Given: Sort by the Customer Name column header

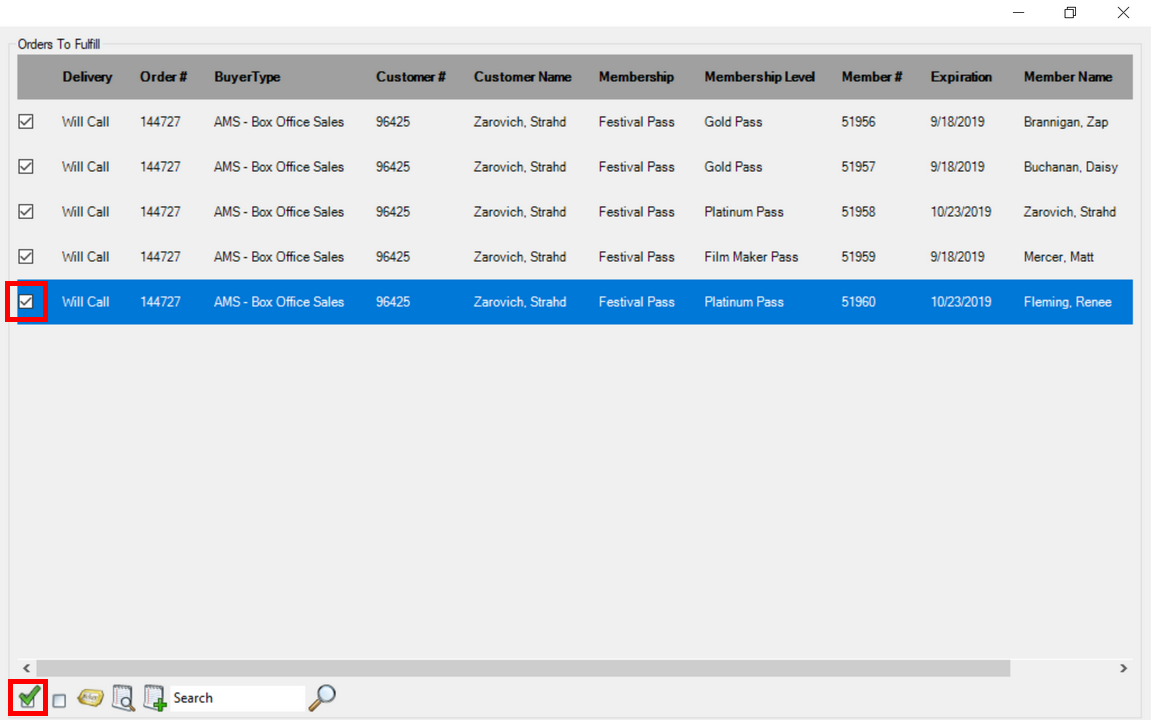Looking at the screenshot, I should tap(523, 77).
